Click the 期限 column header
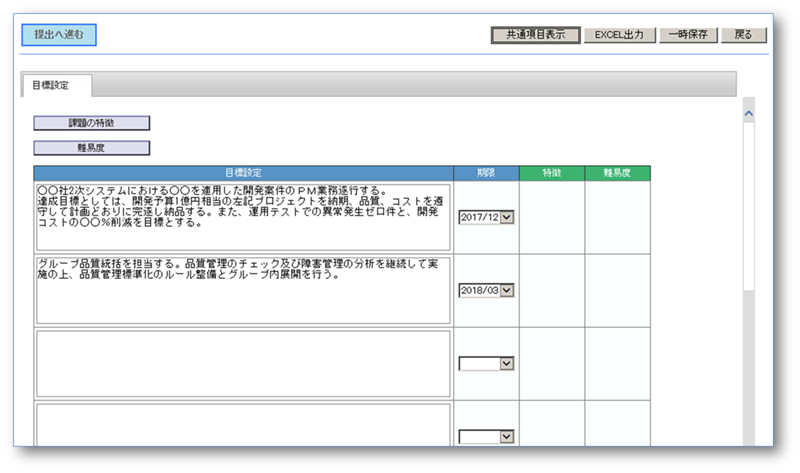Screen dimensions: 800x473 tap(486, 173)
